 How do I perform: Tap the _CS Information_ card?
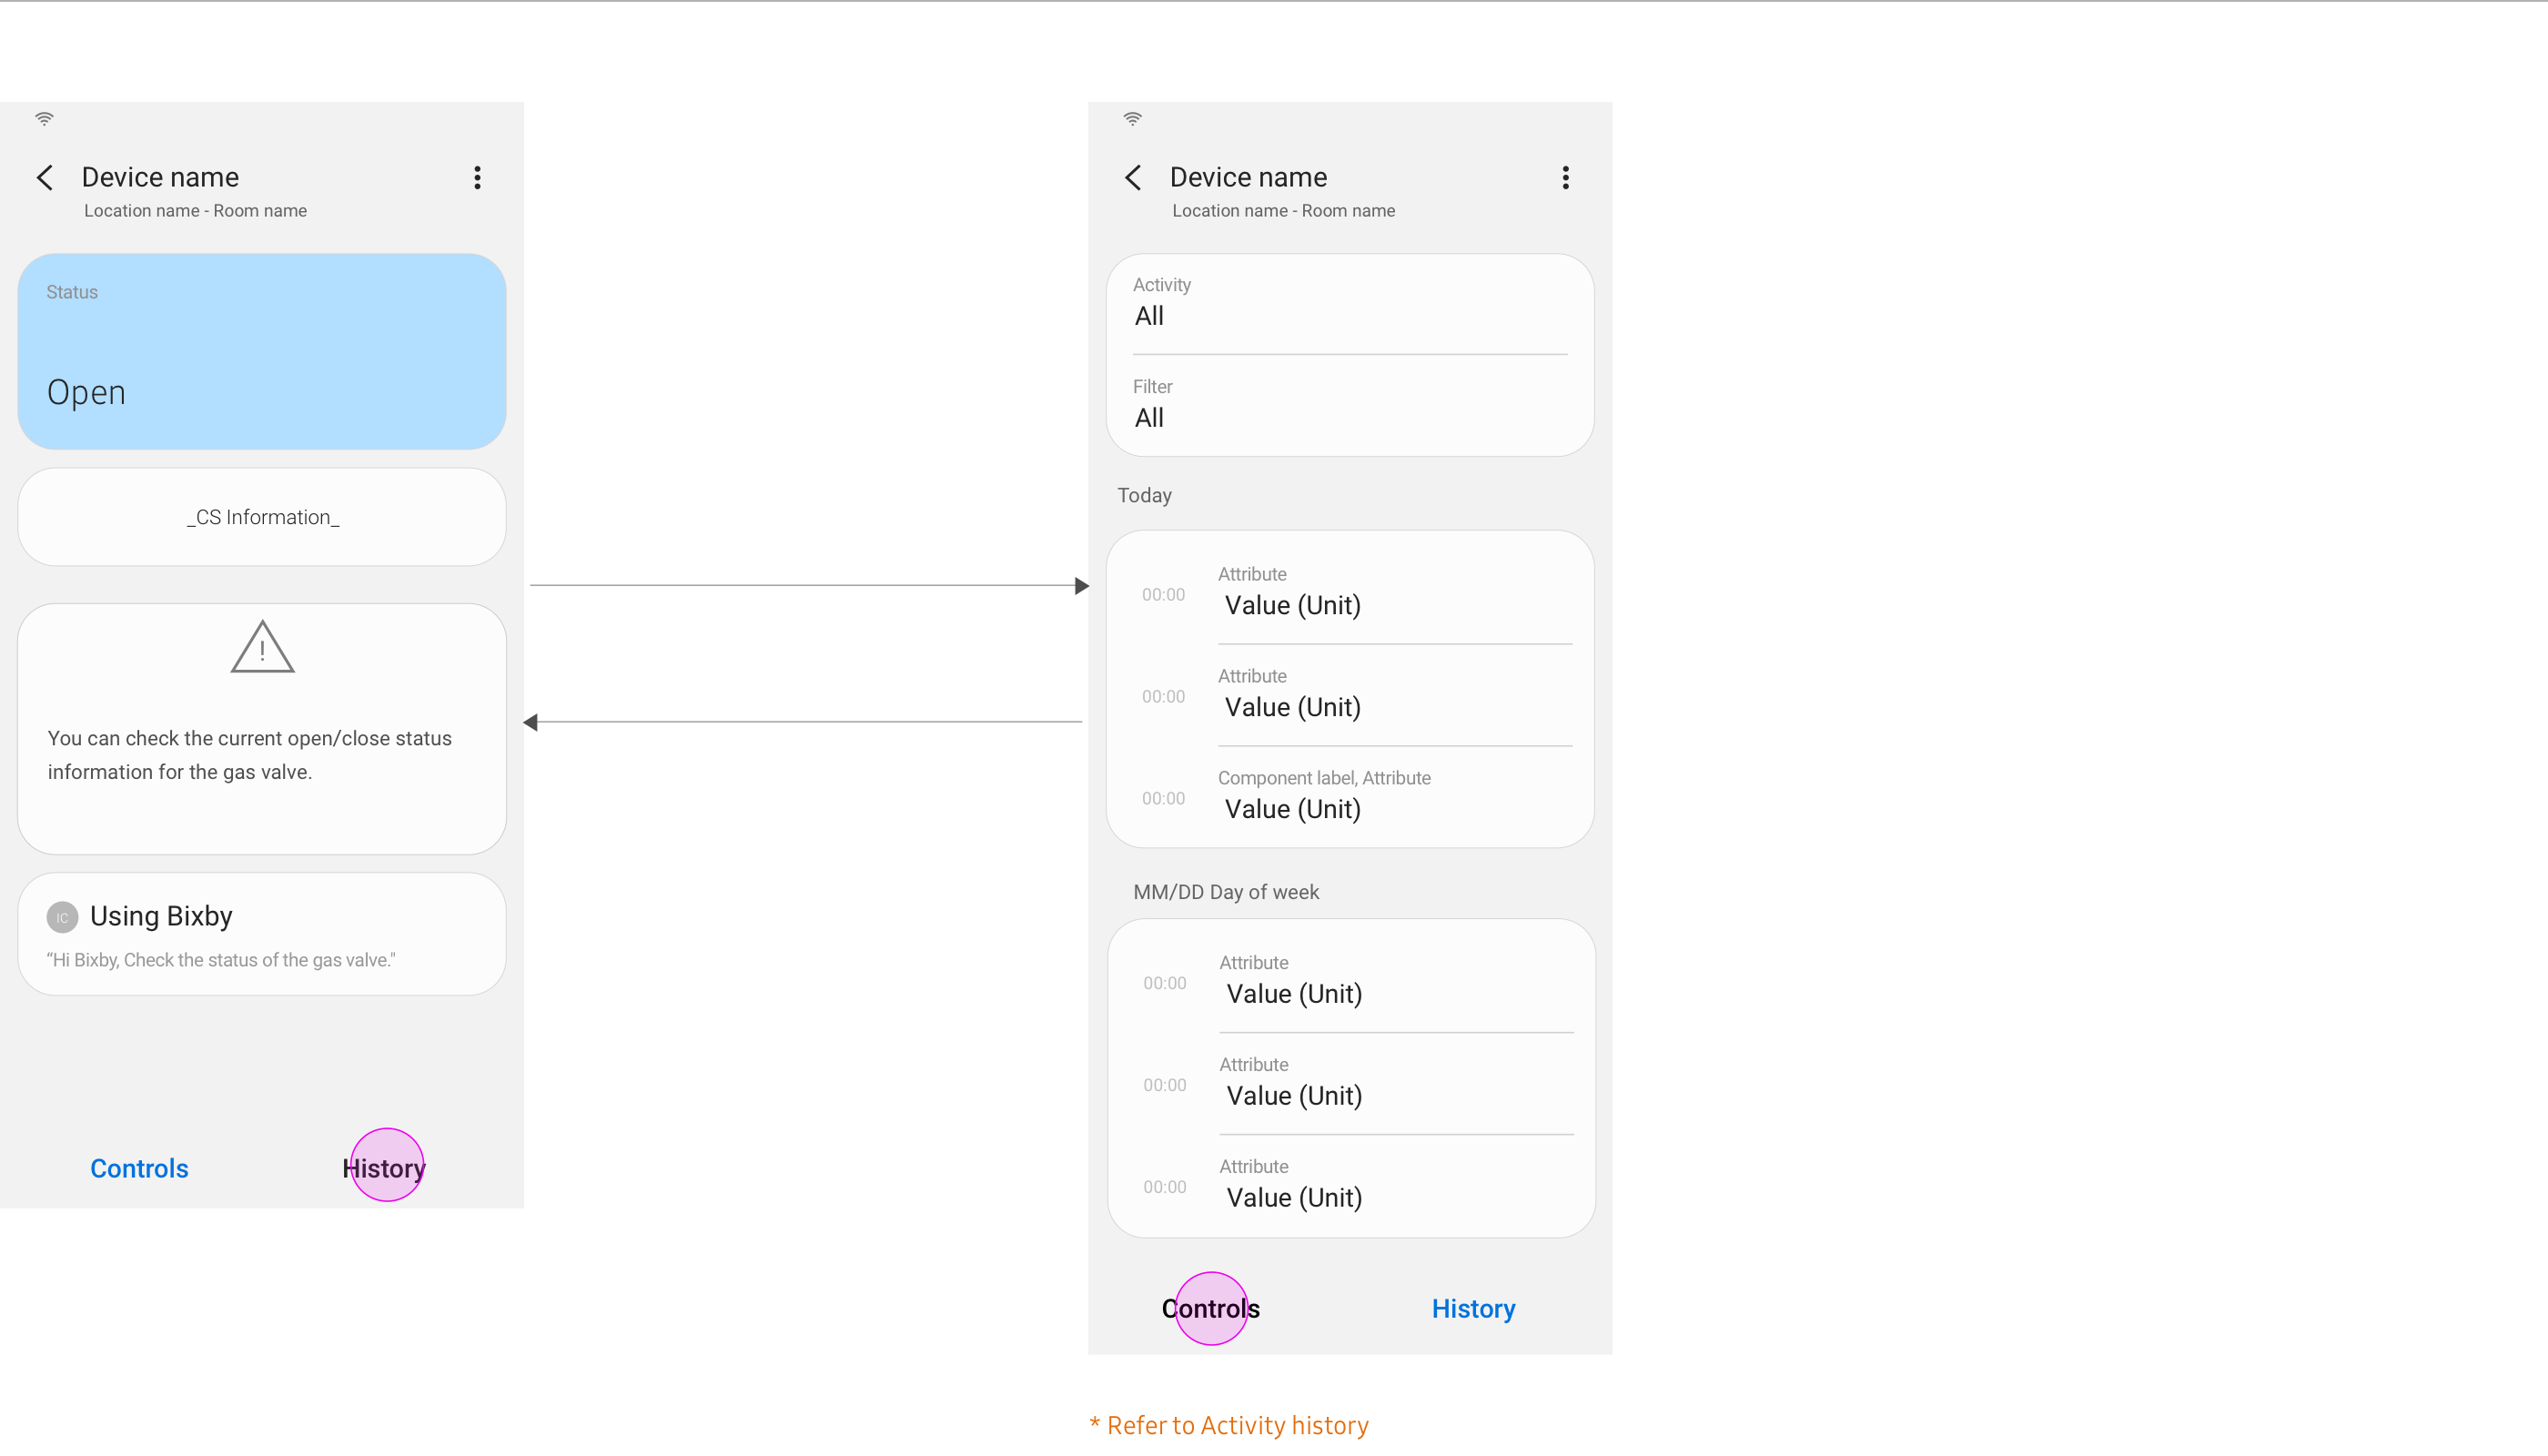(x=262, y=517)
